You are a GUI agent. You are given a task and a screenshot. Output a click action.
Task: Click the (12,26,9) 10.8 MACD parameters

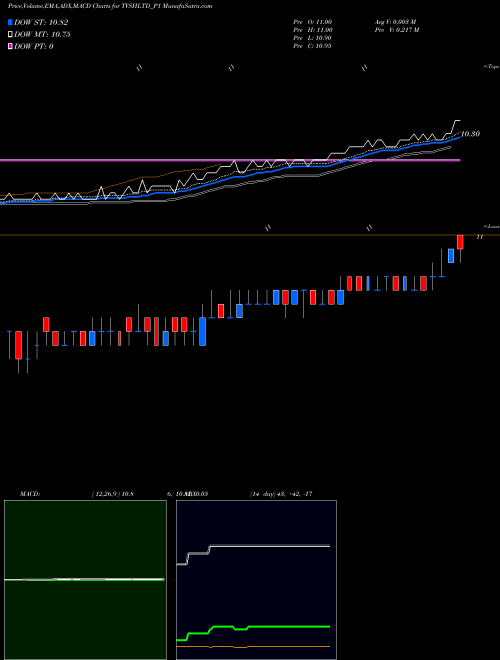[112, 494]
